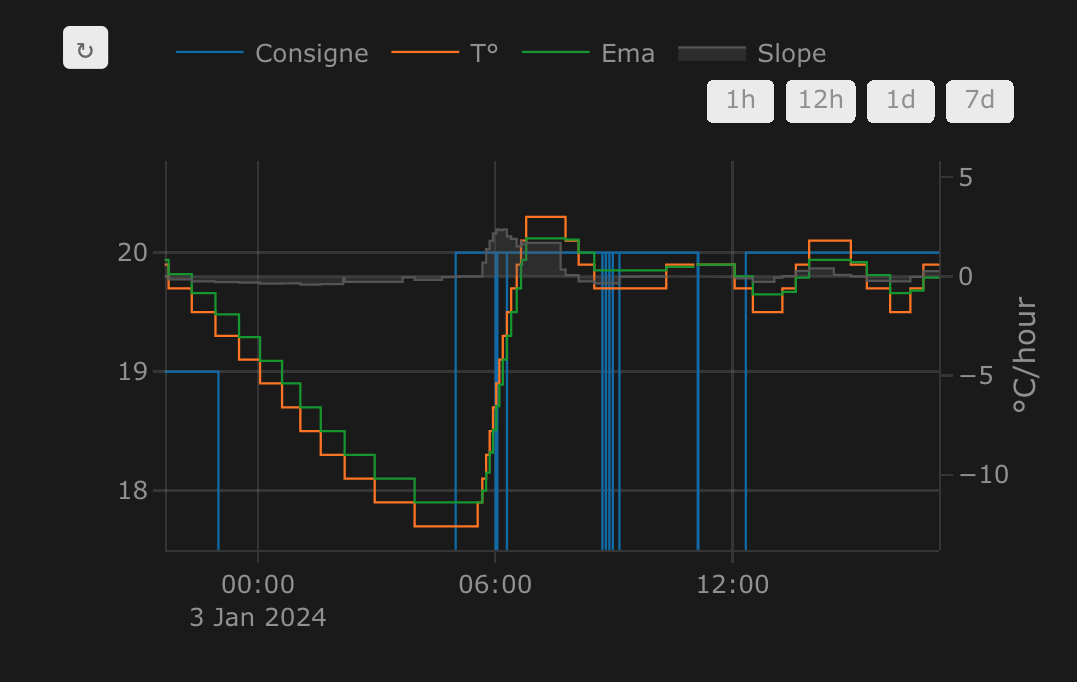This screenshot has width=1077, height=682.
Task: Toggle the Slope legend label
Action: click(x=791, y=54)
